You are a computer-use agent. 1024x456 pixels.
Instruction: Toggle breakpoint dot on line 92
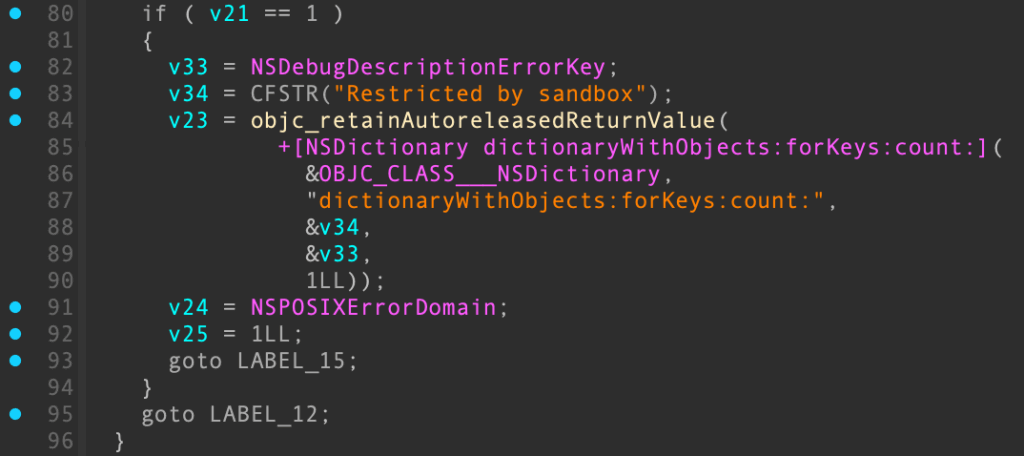point(16,333)
